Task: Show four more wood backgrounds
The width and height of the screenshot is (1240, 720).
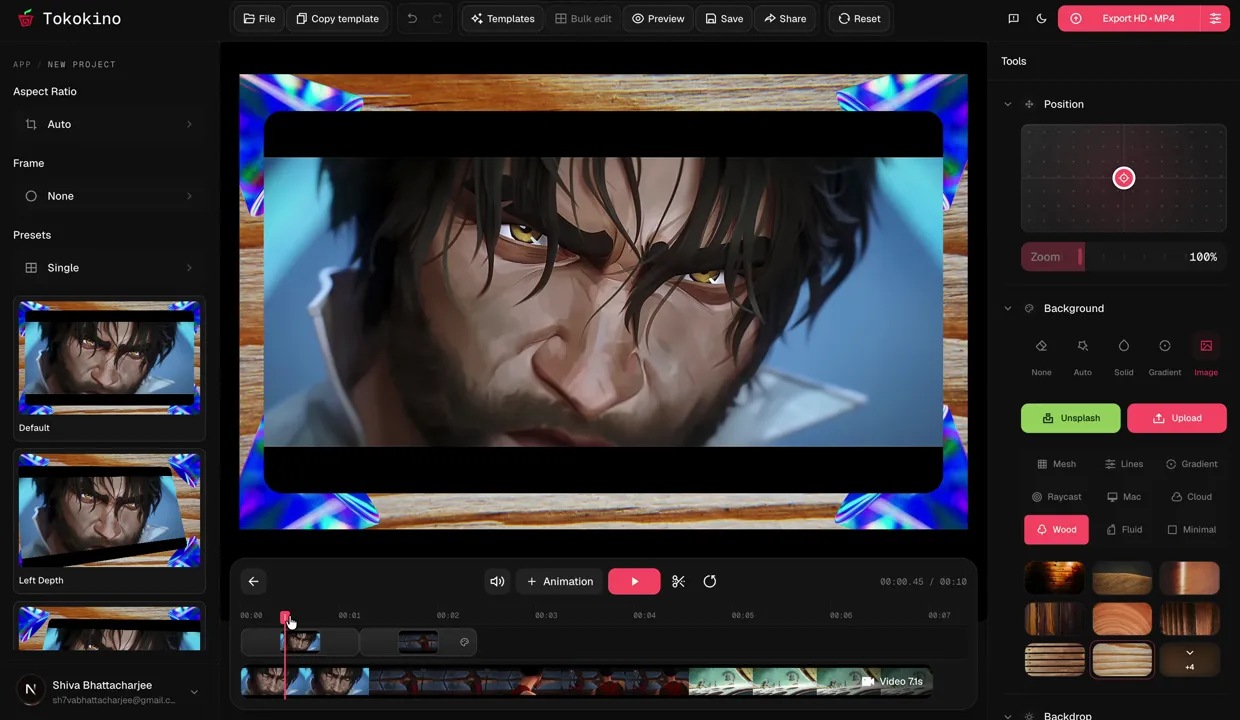Action: [x=1189, y=659]
